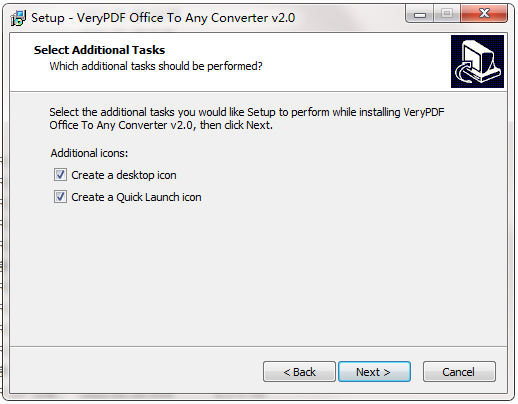The height and width of the screenshot is (404, 518).
Task: Click the Setup window title bar text
Action: 163,18
